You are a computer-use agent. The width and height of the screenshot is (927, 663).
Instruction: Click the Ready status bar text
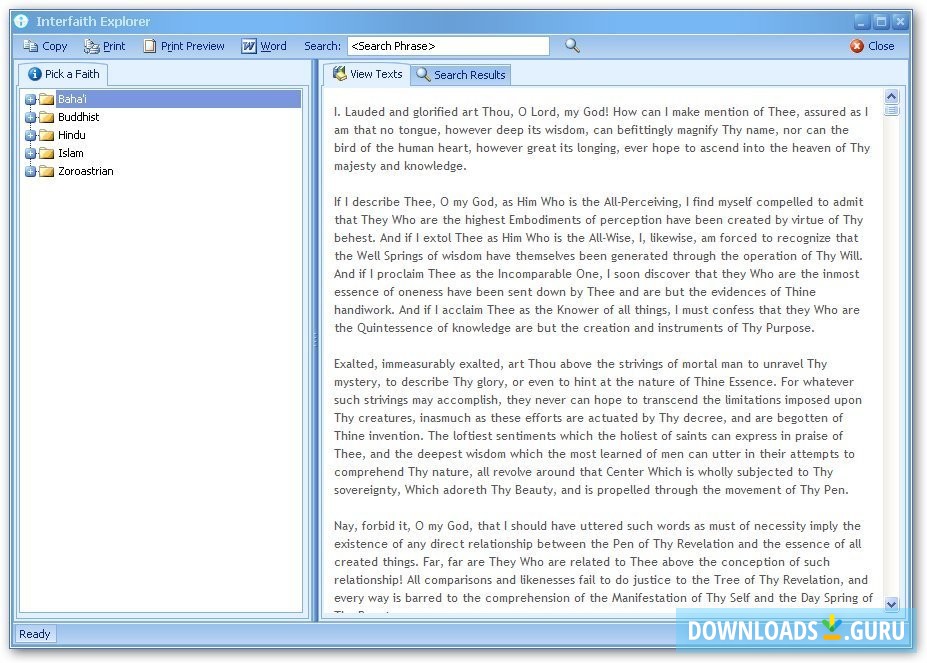(34, 634)
